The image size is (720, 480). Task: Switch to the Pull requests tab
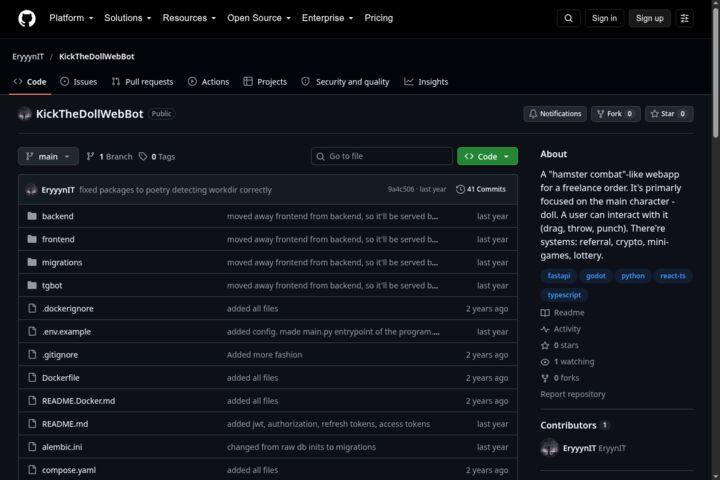click(142, 82)
